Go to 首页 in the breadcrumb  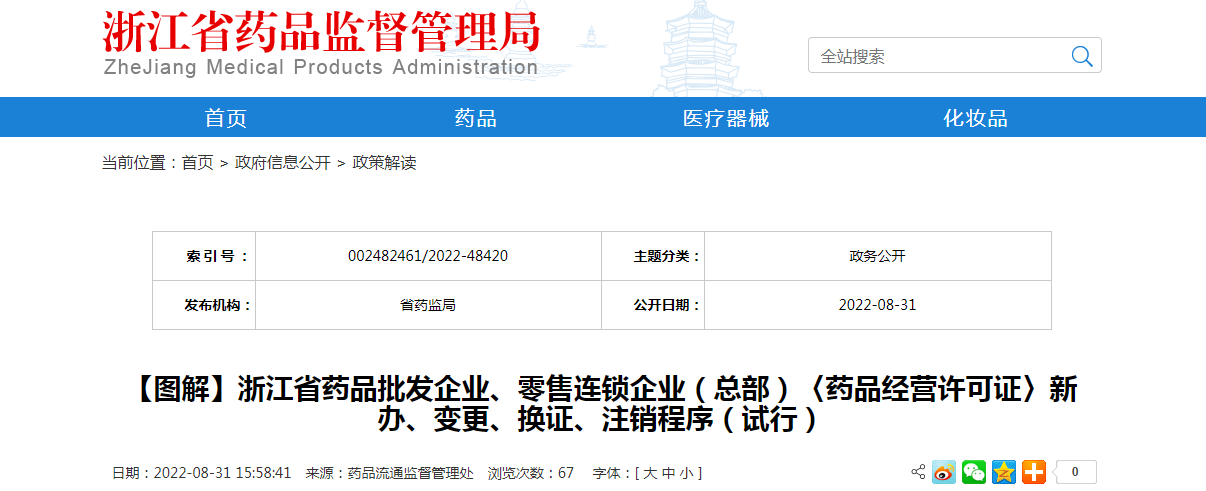[x=197, y=163]
